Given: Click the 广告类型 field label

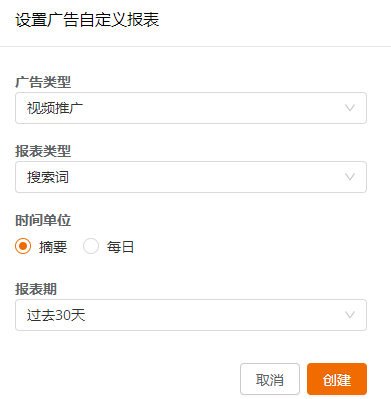Looking at the screenshot, I should [x=43, y=82].
